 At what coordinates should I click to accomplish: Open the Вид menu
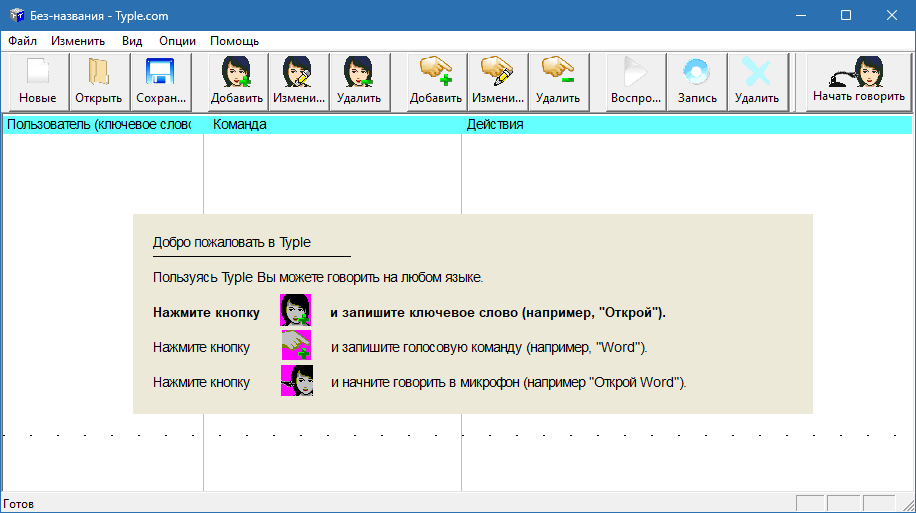tap(132, 41)
